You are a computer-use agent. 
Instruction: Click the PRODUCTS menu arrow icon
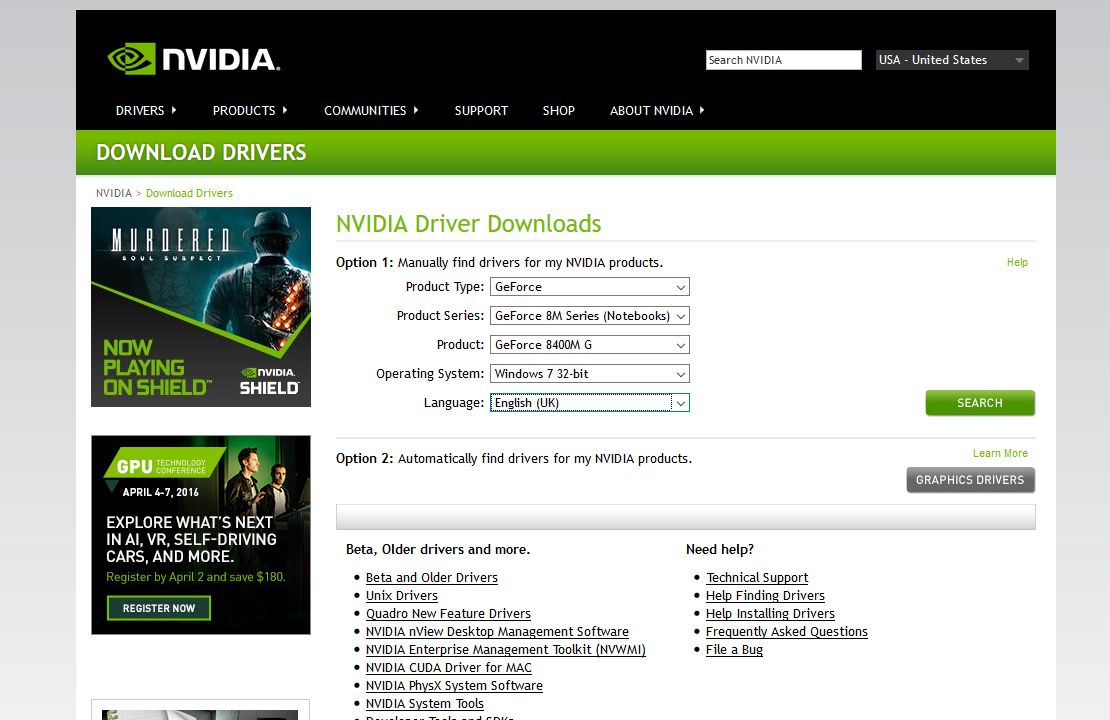(285, 110)
